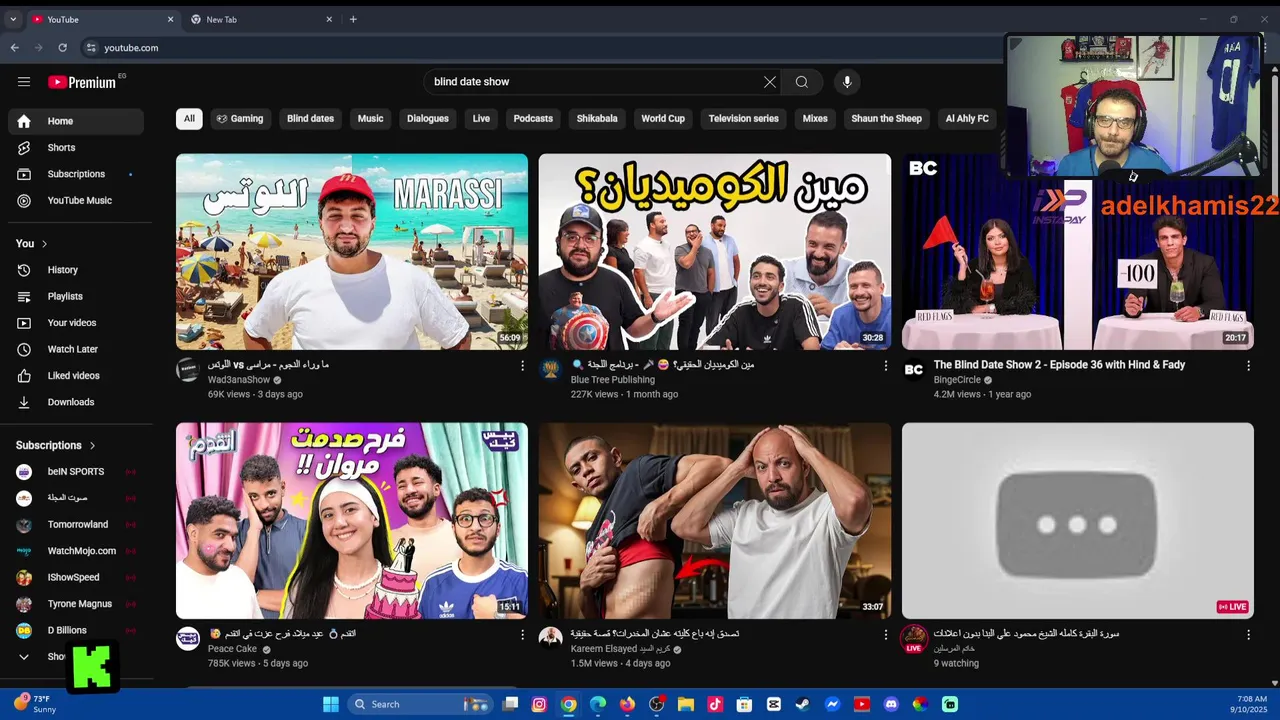Screen dimensions: 1280x720
Task: Open the Kareem Elsayed video thumbnail
Action: tap(715, 520)
